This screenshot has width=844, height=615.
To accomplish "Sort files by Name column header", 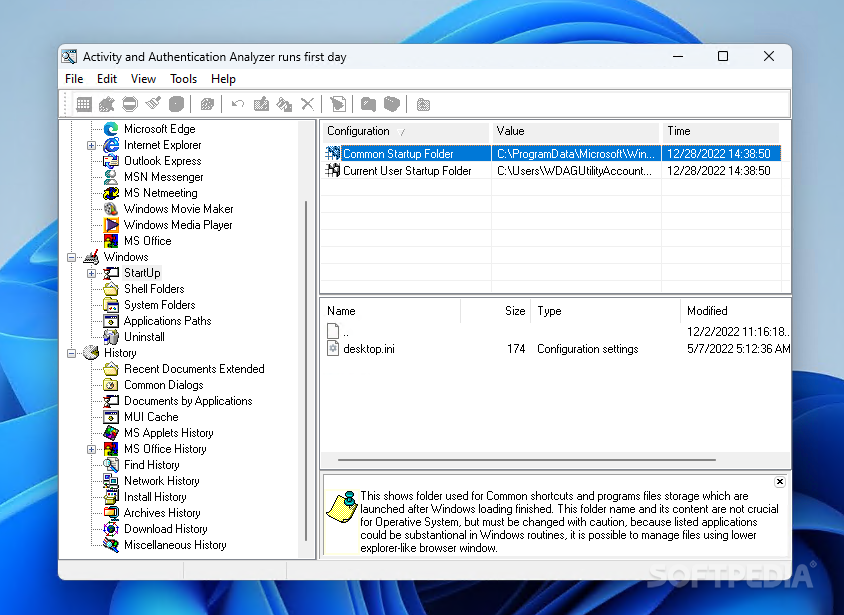I will coord(391,311).
